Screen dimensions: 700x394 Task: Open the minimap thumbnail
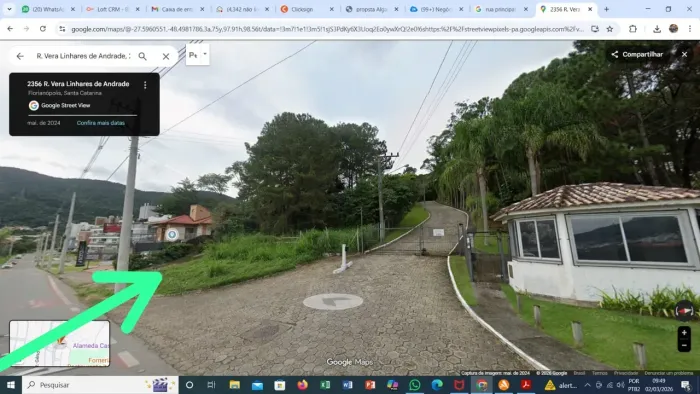tap(59, 343)
